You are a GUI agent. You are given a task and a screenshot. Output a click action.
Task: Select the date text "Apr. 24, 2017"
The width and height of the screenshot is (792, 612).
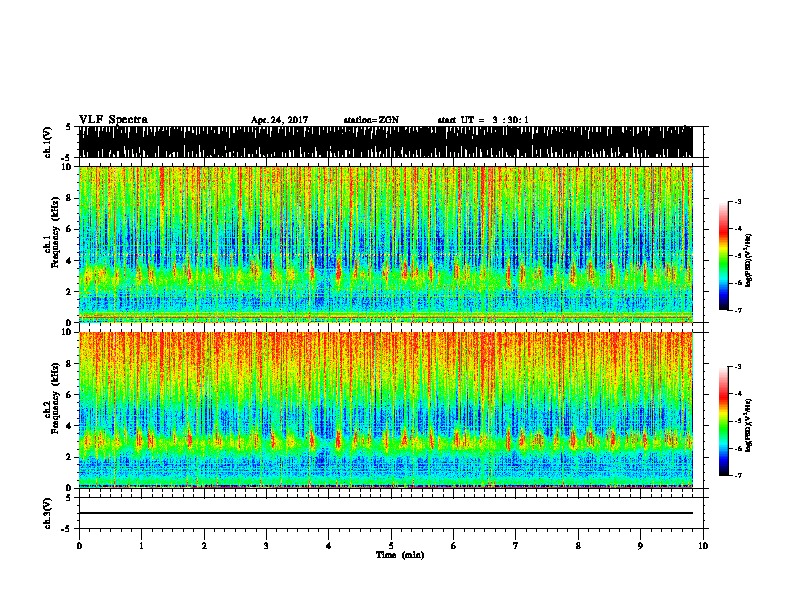click(279, 120)
